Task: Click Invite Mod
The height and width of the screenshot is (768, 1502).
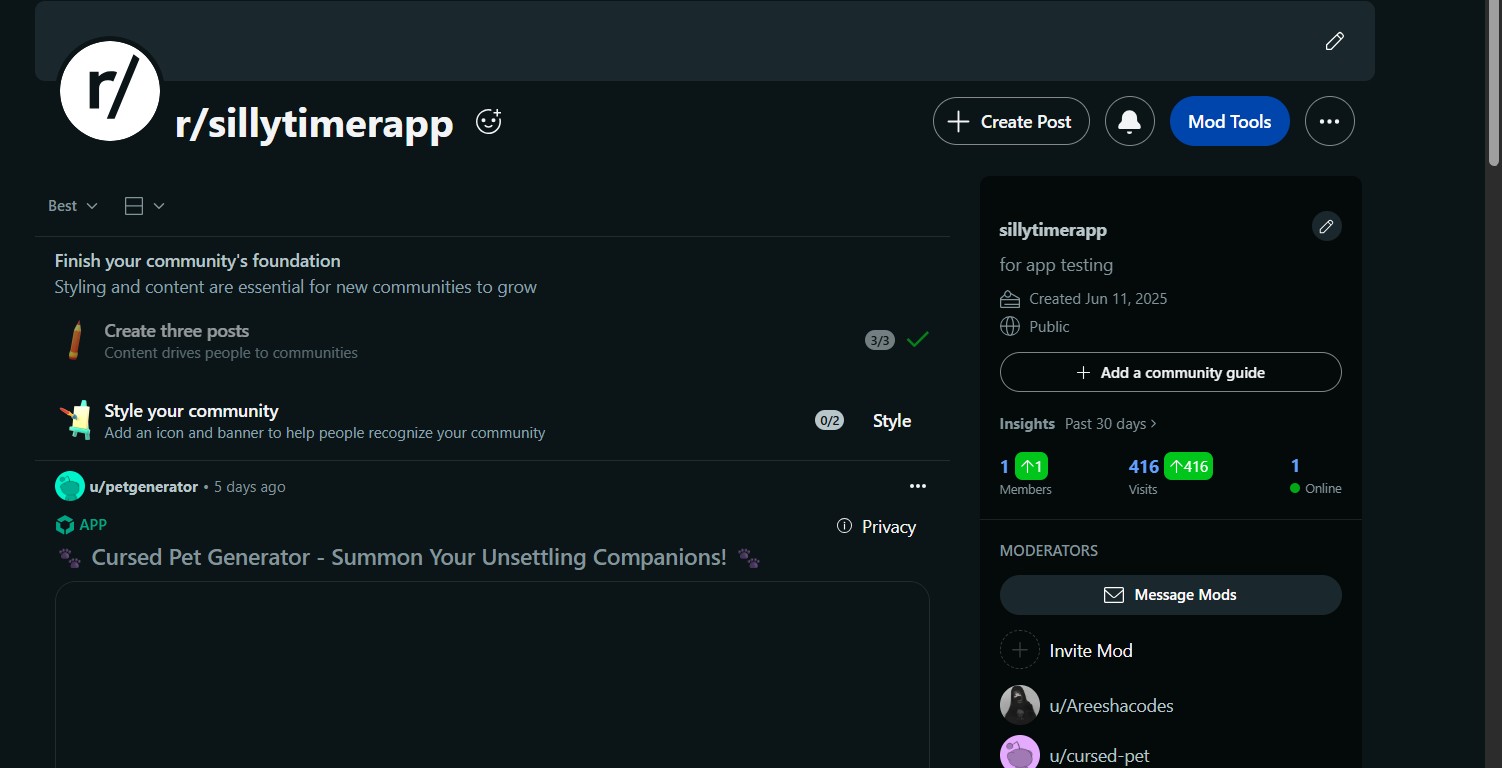Action: pyautogui.click(x=1091, y=651)
